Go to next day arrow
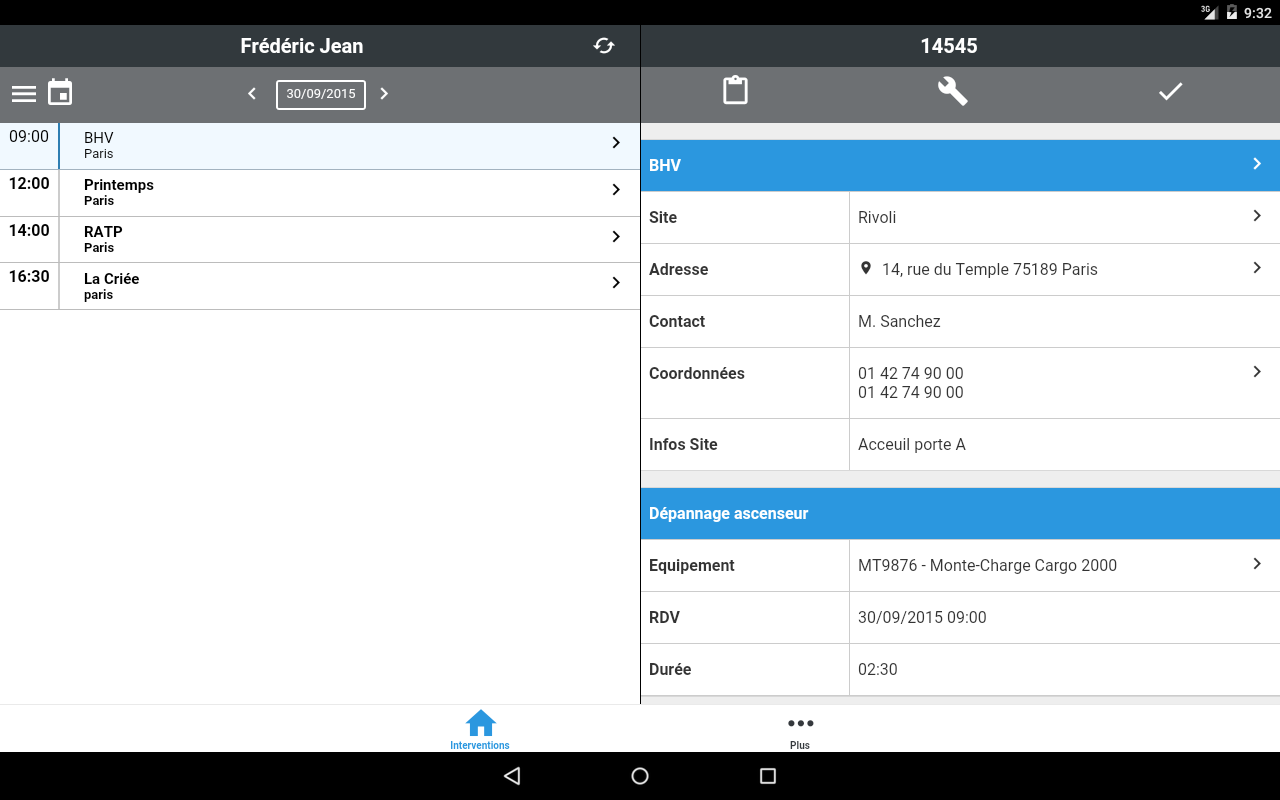The width and height of the screenshot is (1280, 800). click(x=384, y=94)
